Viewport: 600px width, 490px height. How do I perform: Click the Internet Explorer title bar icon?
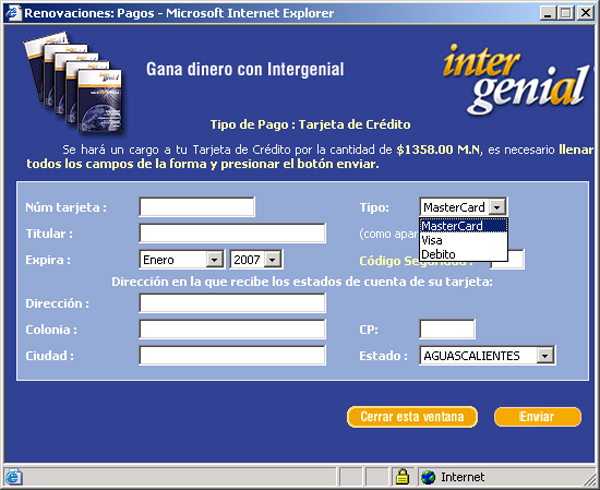[x=13, y=13]
